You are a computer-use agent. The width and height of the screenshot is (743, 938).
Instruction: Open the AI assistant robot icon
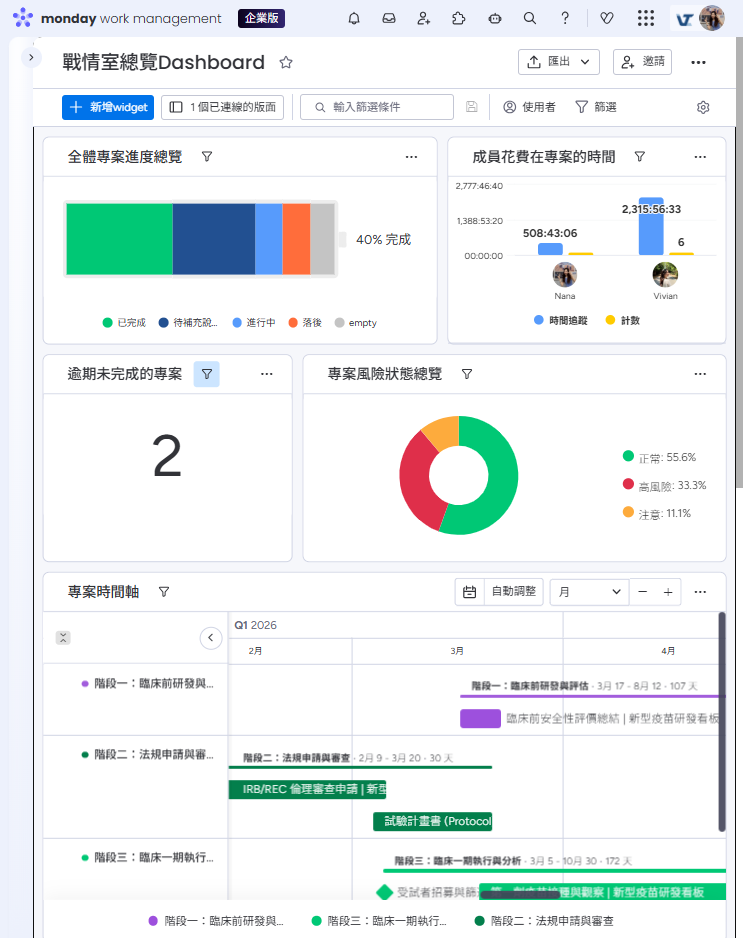pyautogui.click(x=495, y=19)
